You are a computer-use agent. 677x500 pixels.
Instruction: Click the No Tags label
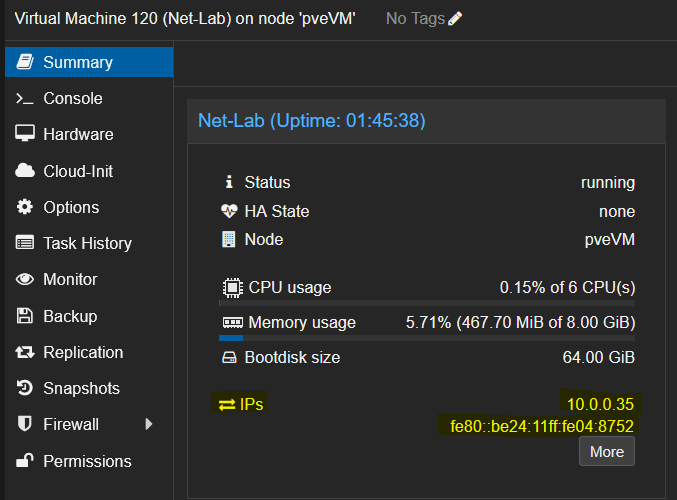(415, 19)
